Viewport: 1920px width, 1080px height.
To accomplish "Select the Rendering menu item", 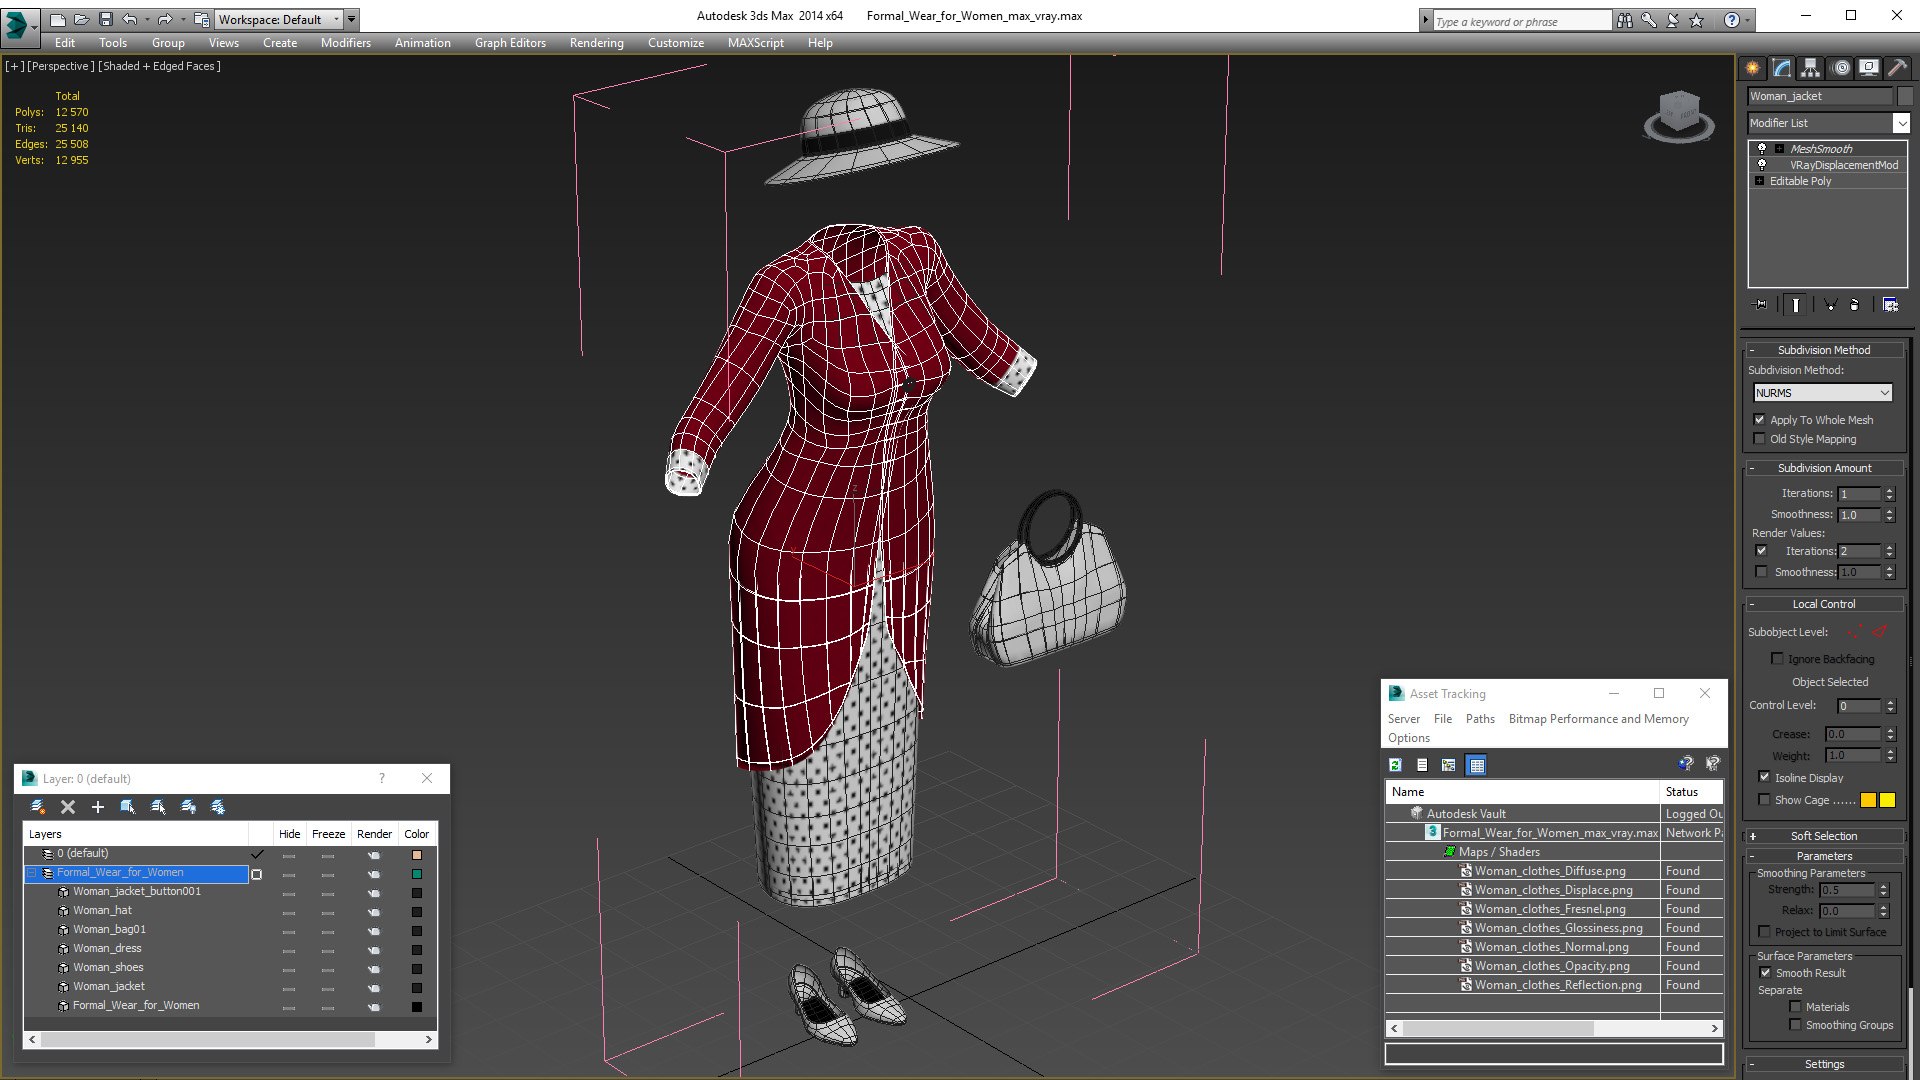I will point(596,42).
